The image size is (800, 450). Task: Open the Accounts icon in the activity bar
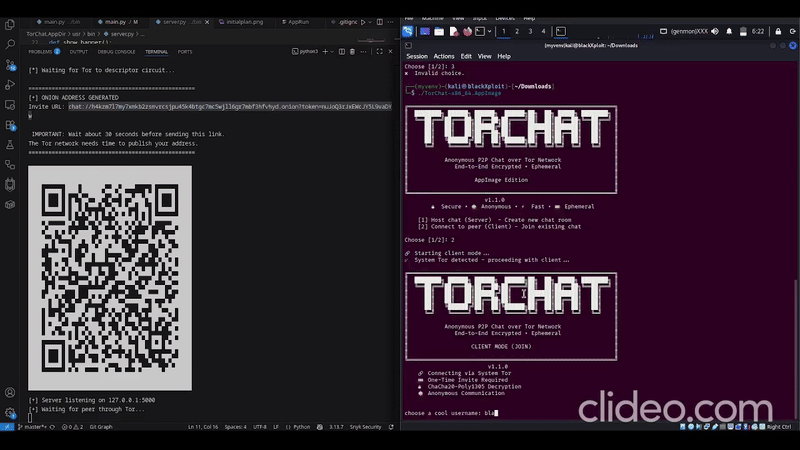click(10, 392)
